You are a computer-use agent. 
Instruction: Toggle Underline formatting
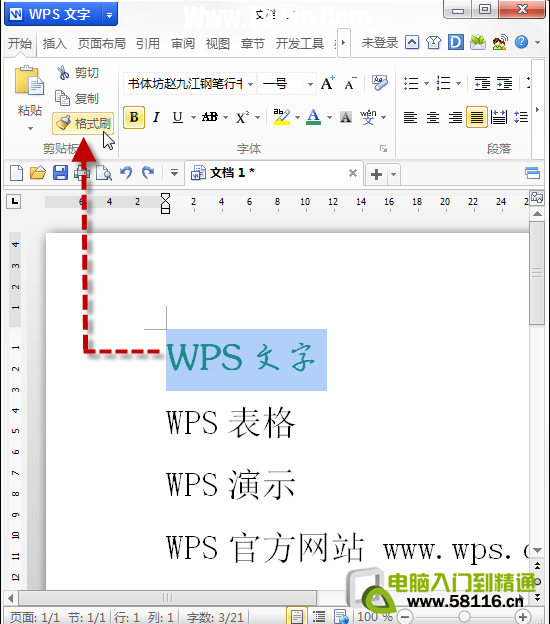tap(177, 117)
